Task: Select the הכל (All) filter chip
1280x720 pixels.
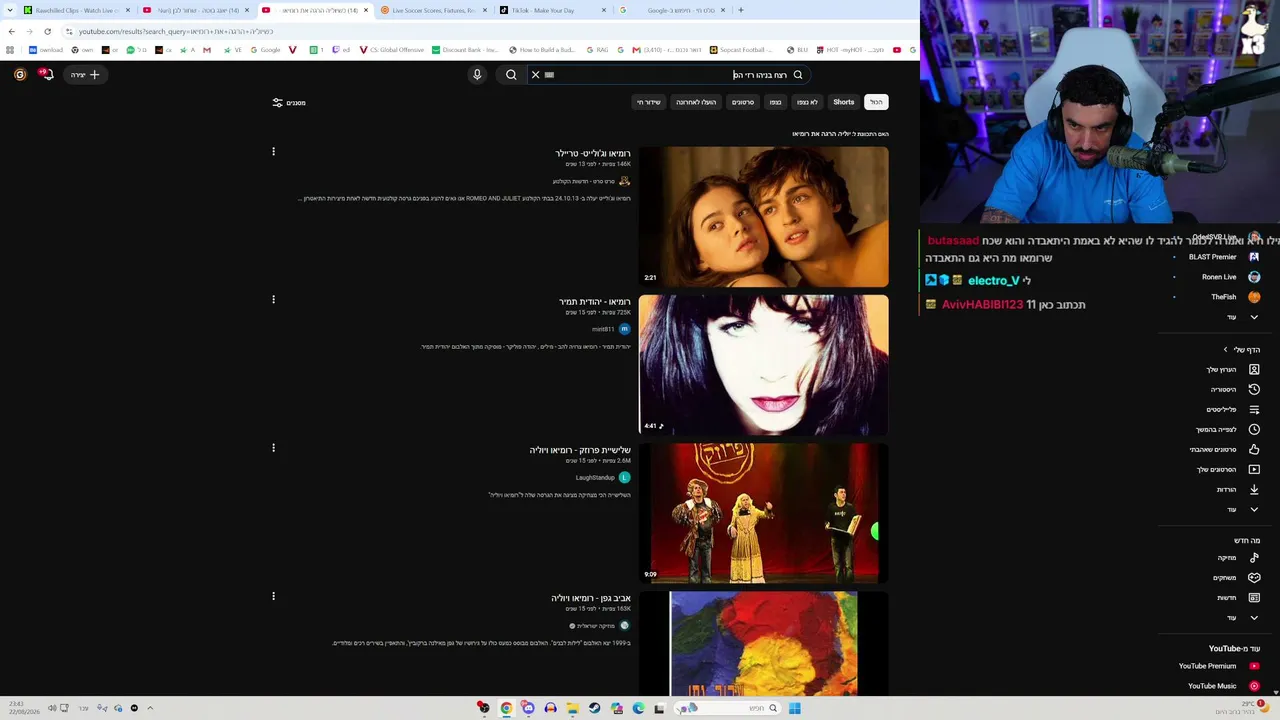Action: 876,102
